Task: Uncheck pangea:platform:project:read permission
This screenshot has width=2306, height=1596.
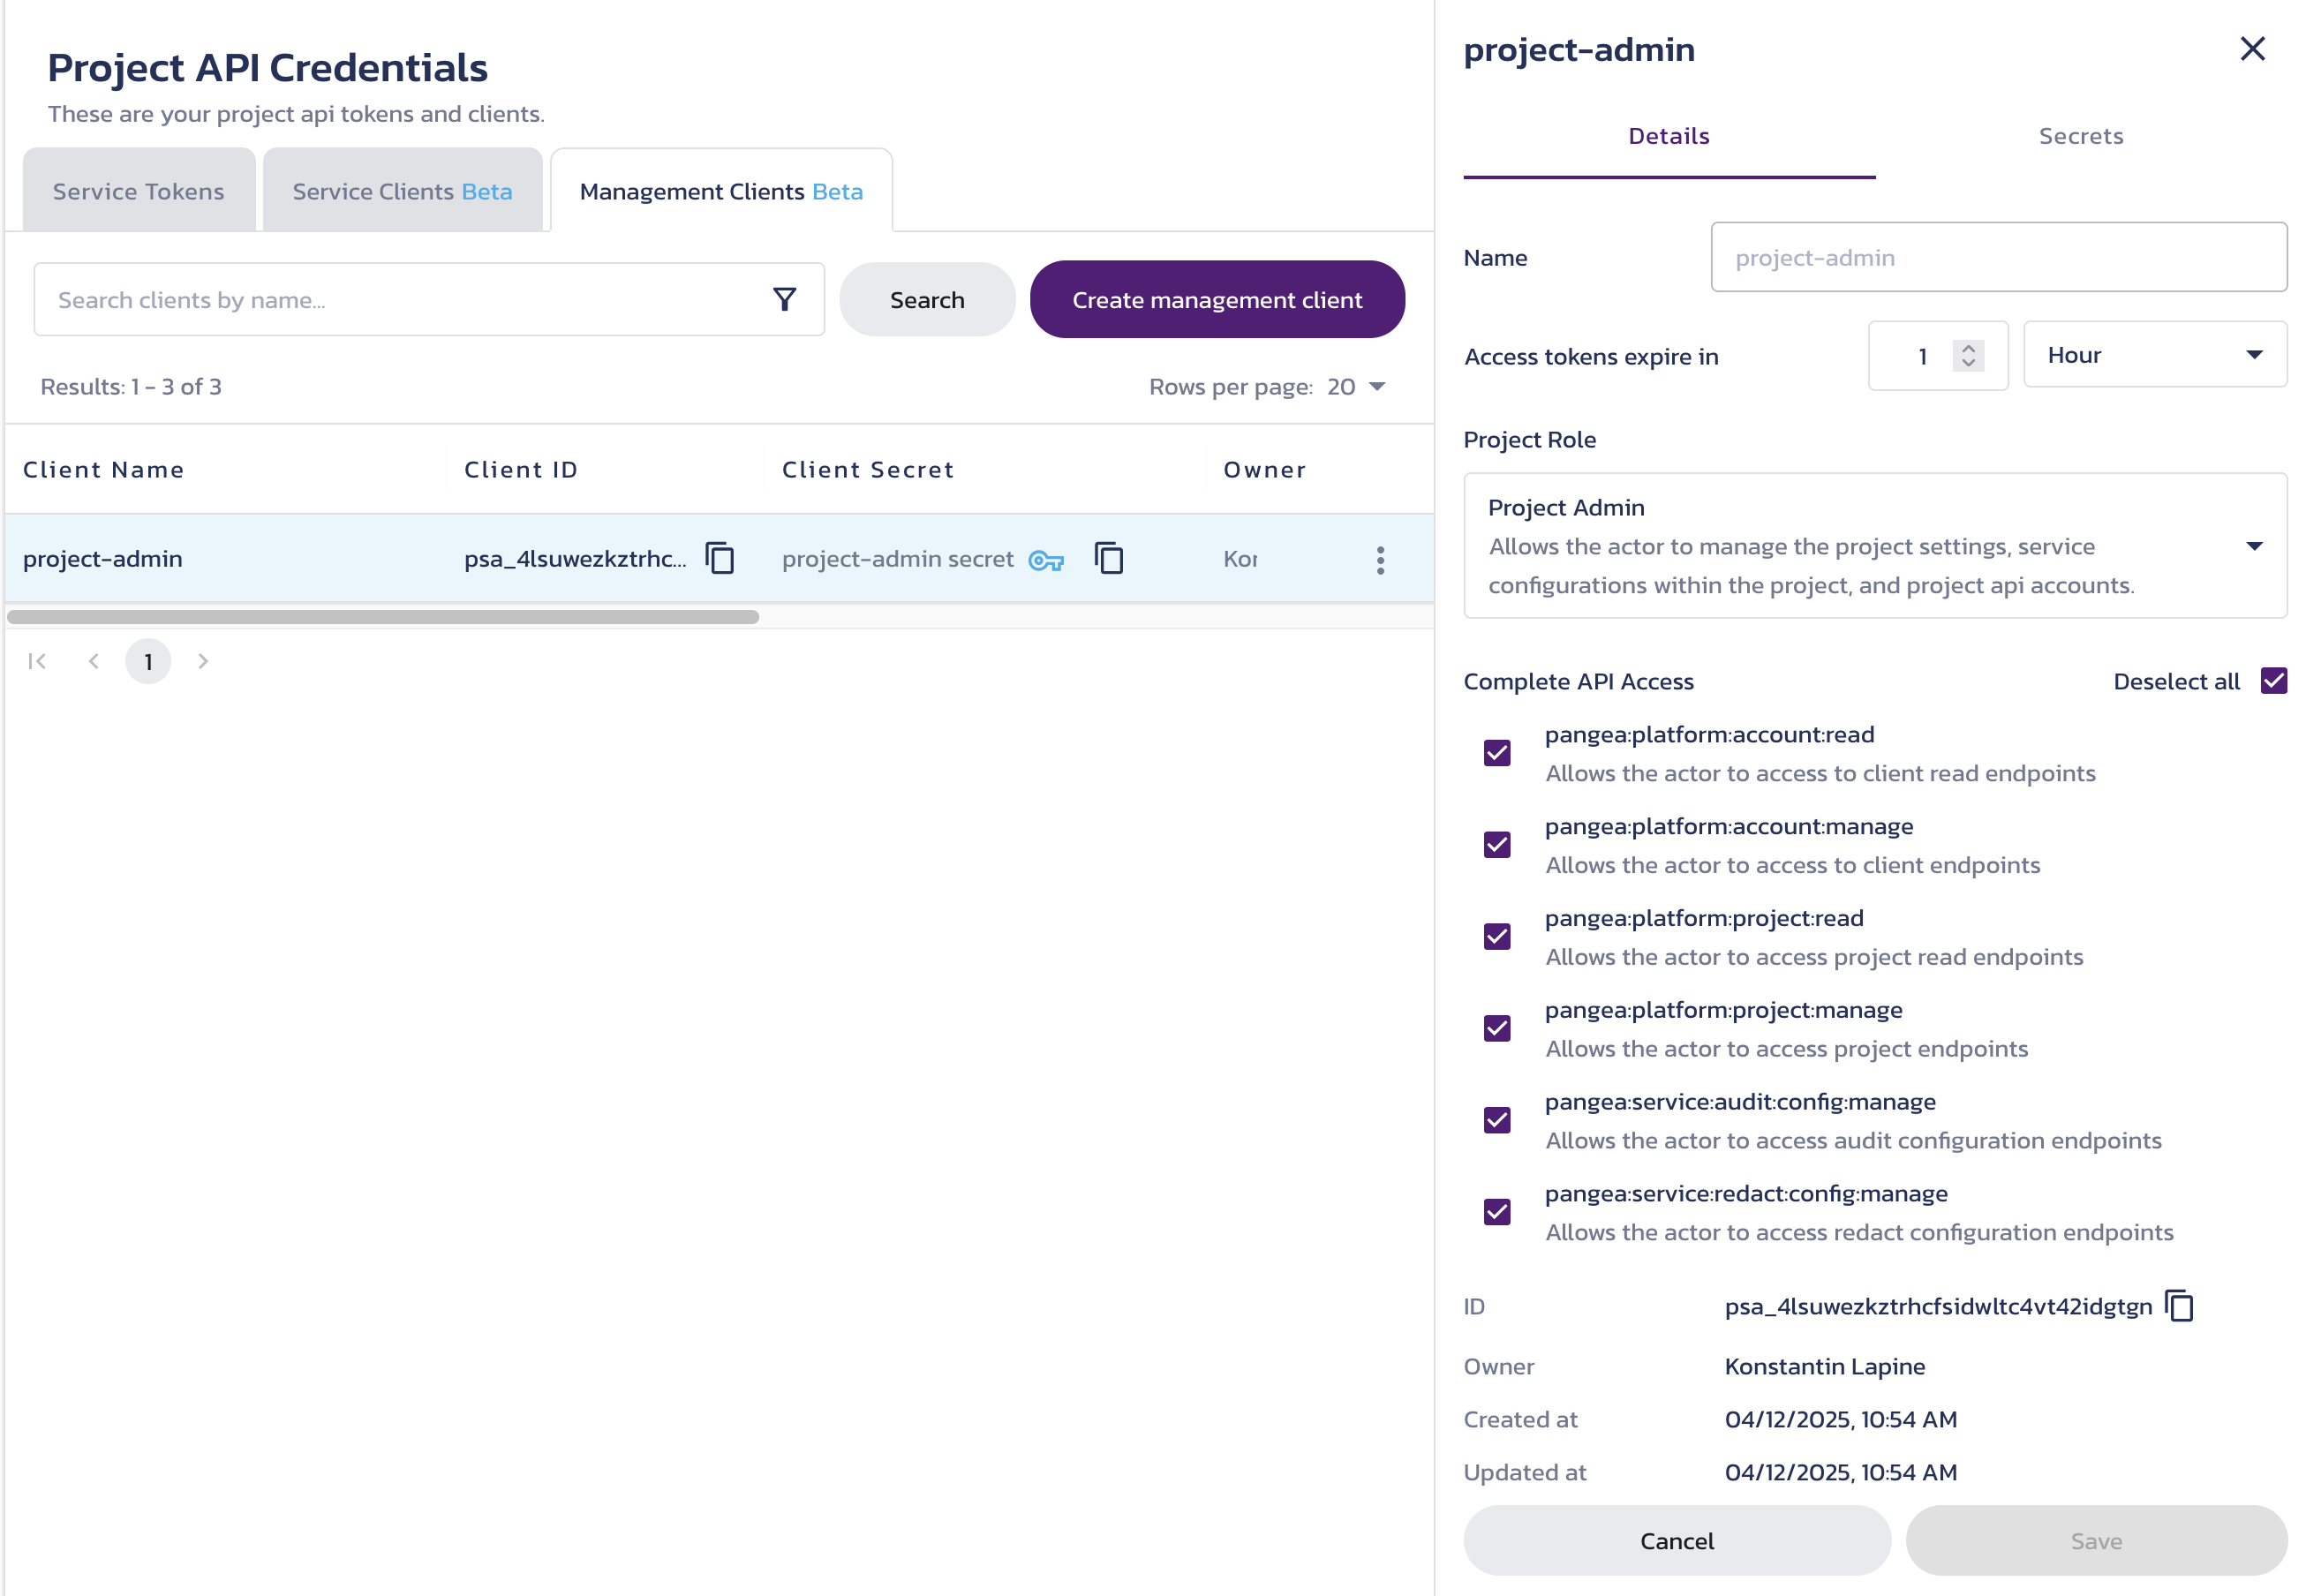Action: (1497, 937)
